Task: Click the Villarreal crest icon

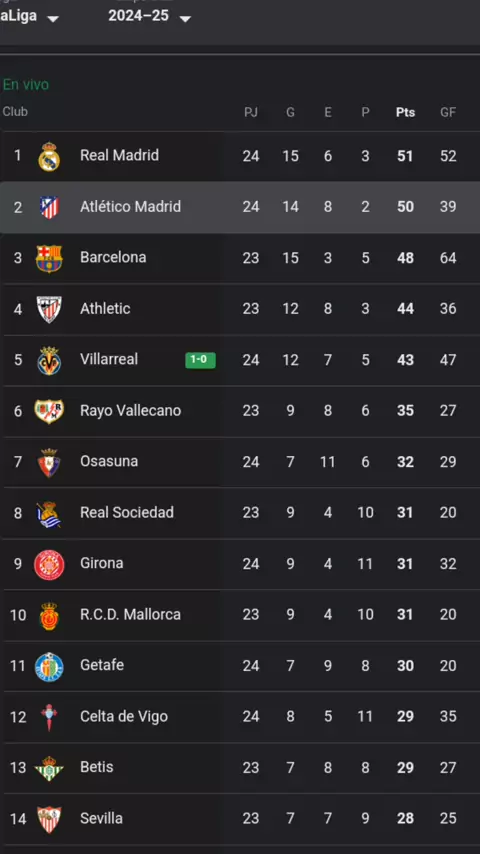Action: pyautogui.click(x=49, y=360)
